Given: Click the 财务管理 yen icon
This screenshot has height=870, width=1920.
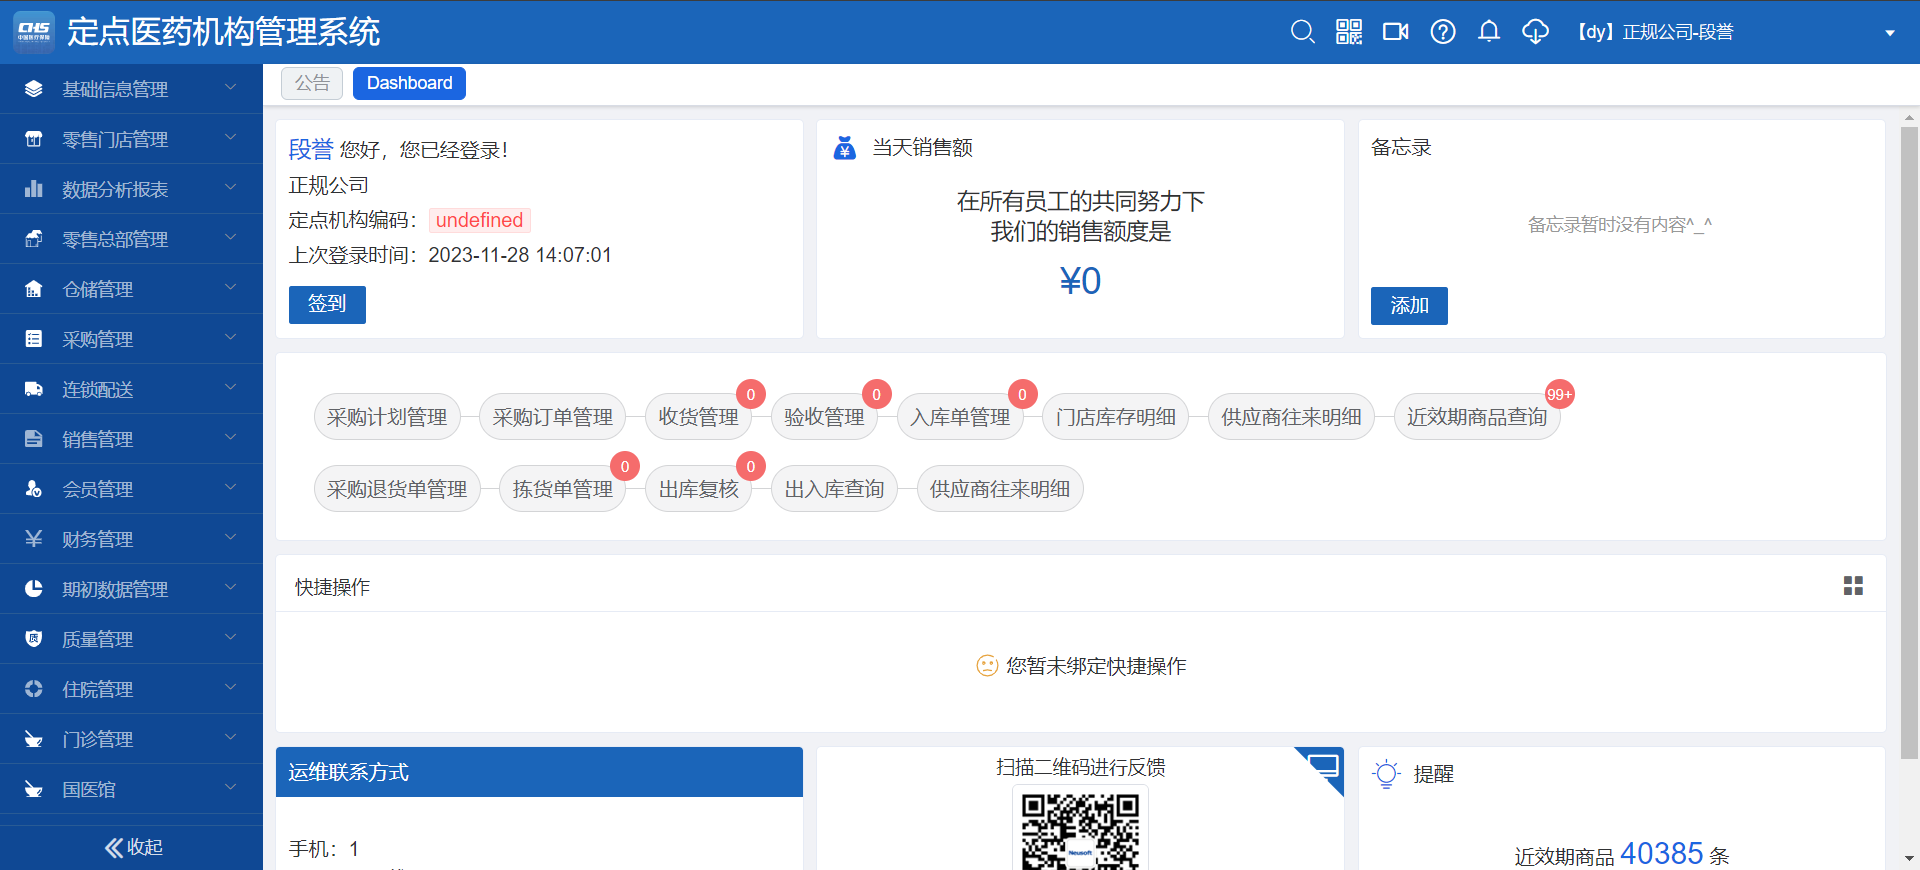Looking at the screenshot, I should tap(33, 539).
